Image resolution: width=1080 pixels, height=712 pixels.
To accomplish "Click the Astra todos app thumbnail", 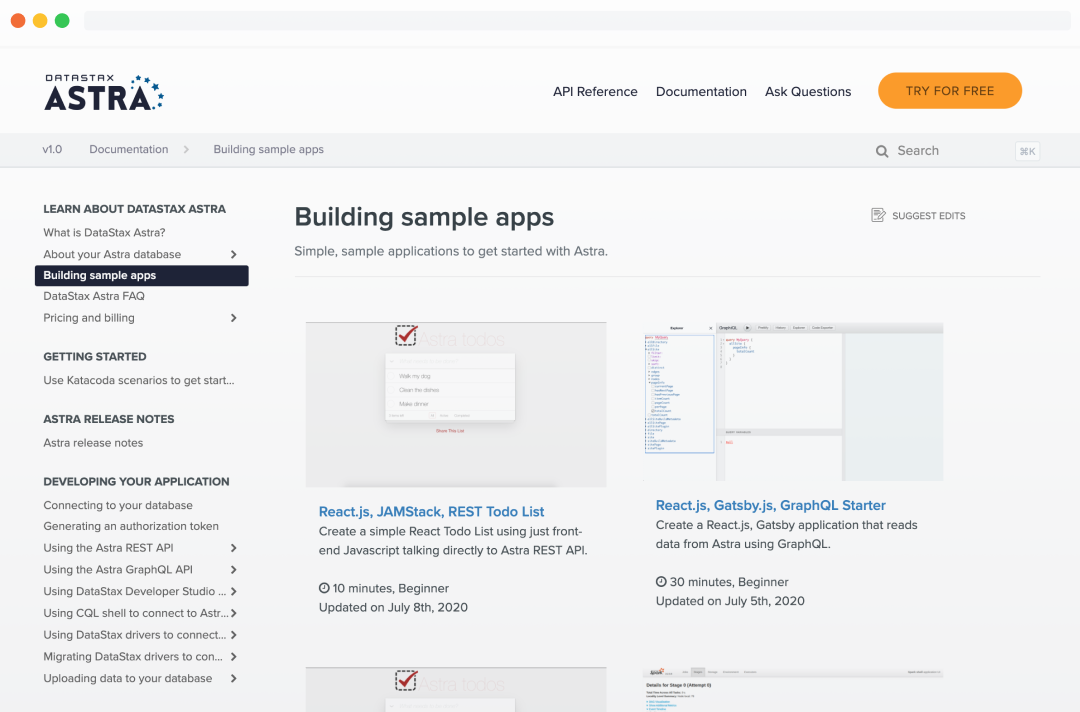I will click(456, 404).
